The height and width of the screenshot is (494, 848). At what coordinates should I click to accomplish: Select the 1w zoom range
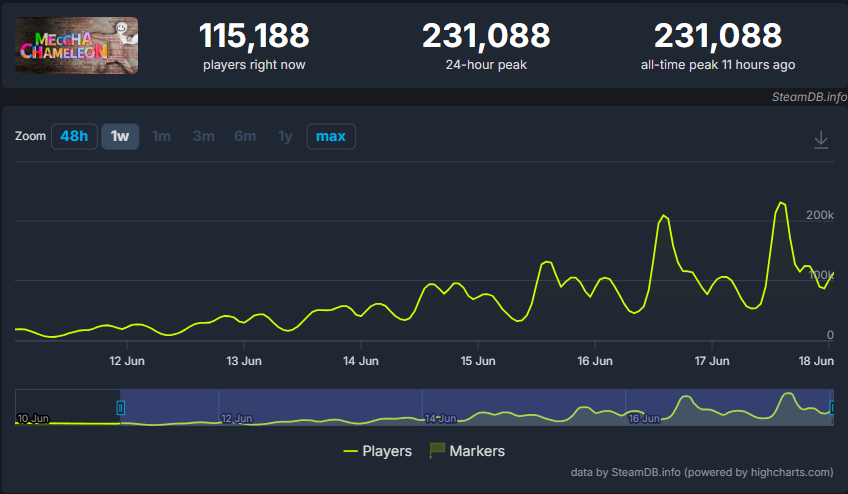[120, 136]
